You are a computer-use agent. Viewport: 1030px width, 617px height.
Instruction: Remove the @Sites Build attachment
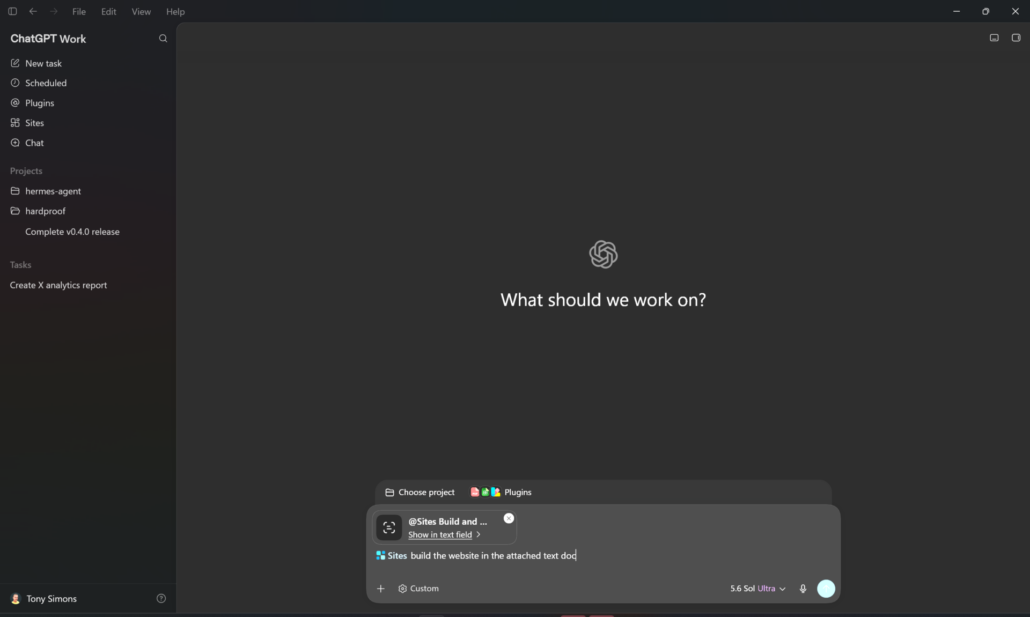click(508, 518)
